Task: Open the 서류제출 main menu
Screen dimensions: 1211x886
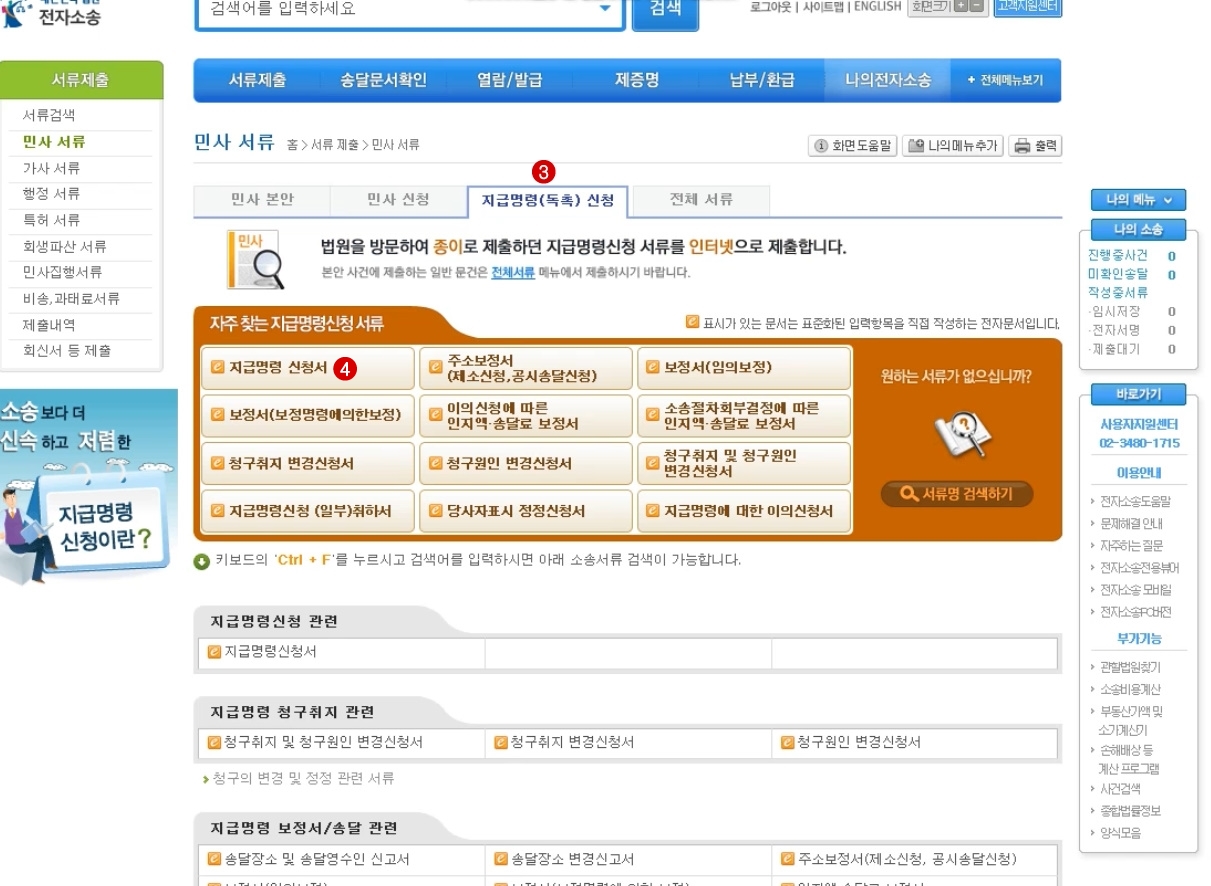Action: coord(257,80)
